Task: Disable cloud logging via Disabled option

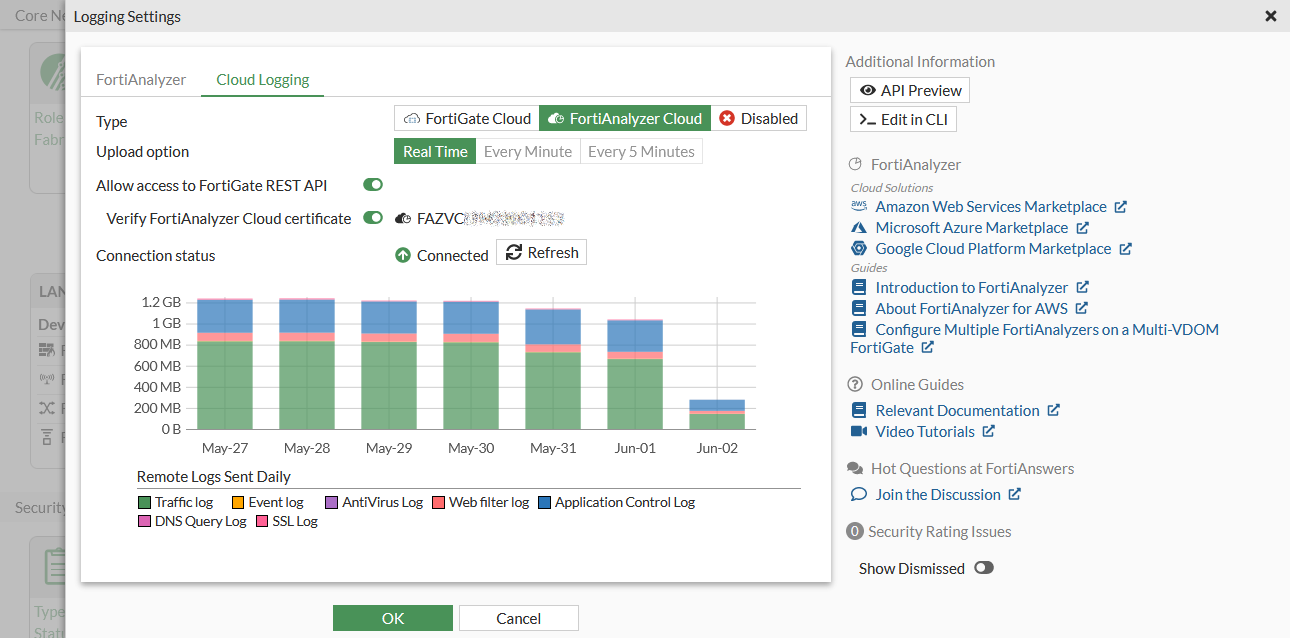Action: tap(759, 118)
